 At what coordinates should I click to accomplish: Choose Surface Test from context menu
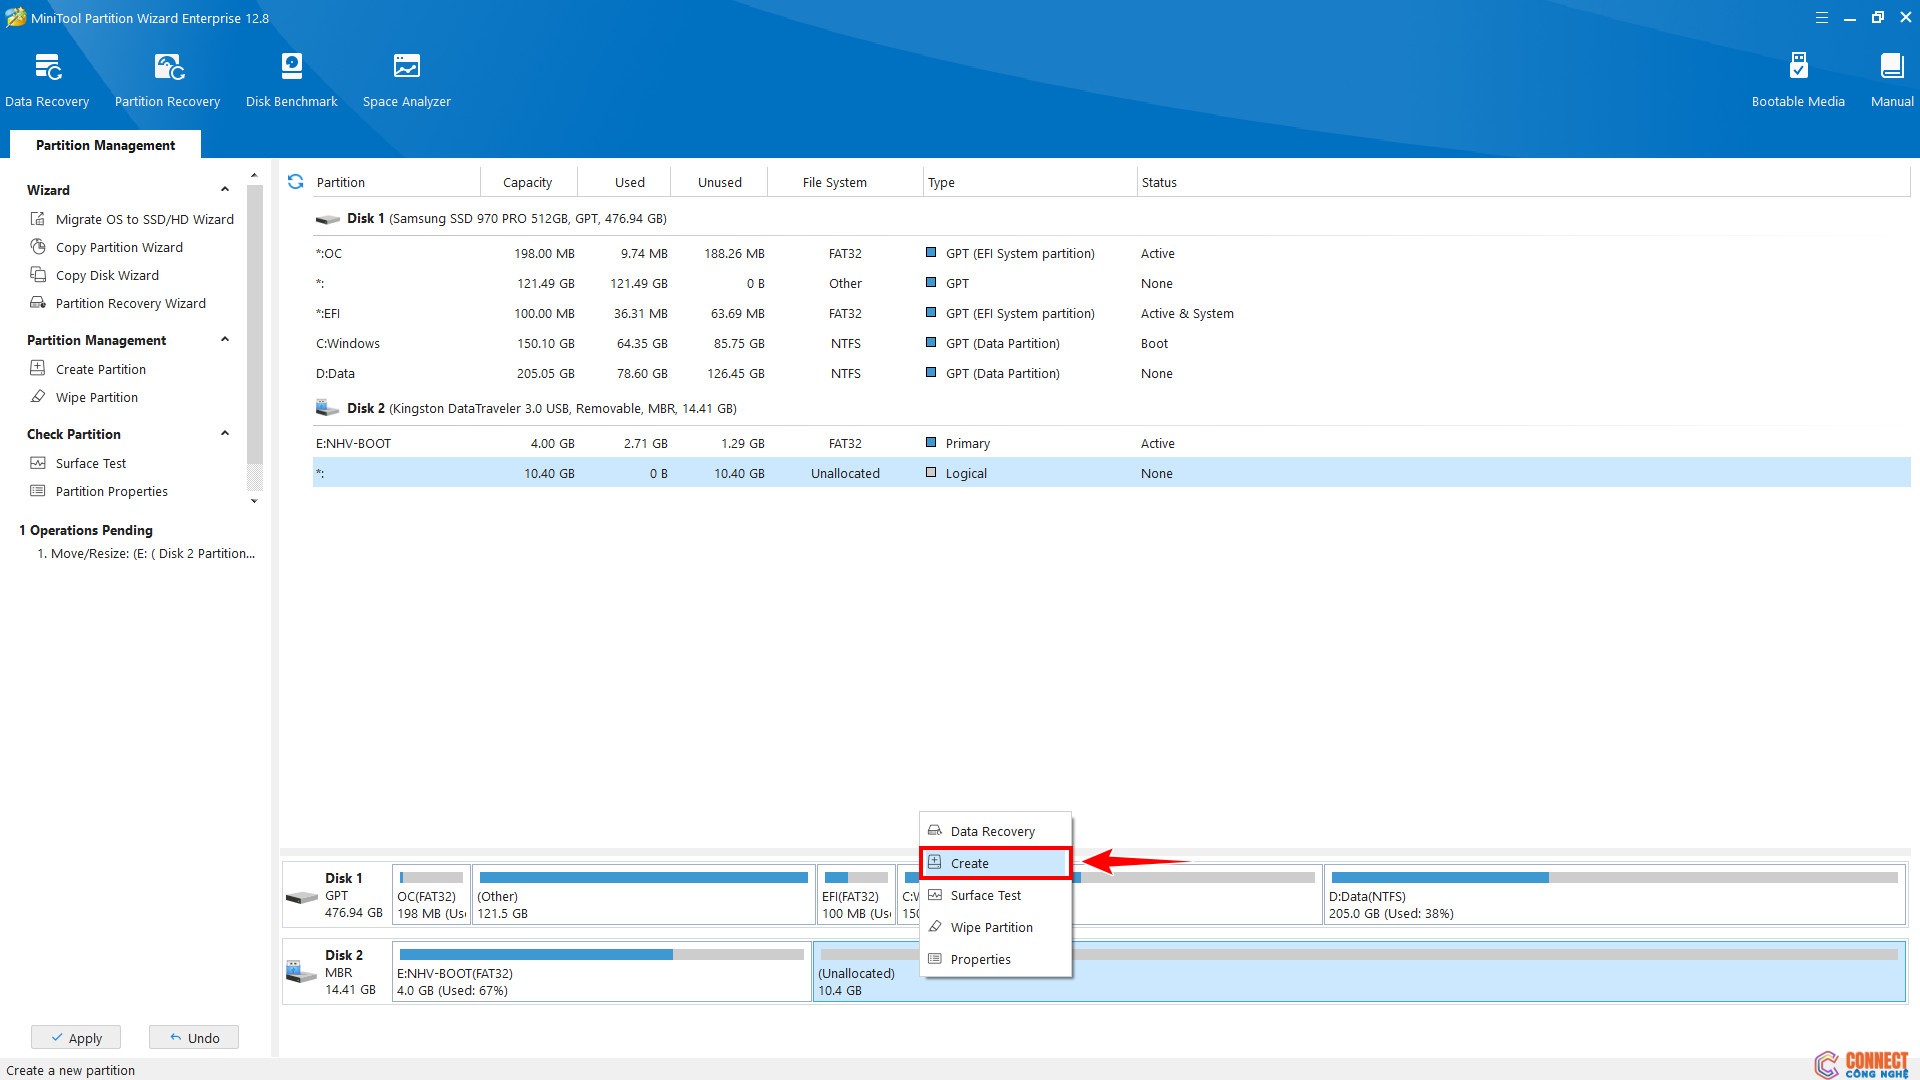[995, 895]
